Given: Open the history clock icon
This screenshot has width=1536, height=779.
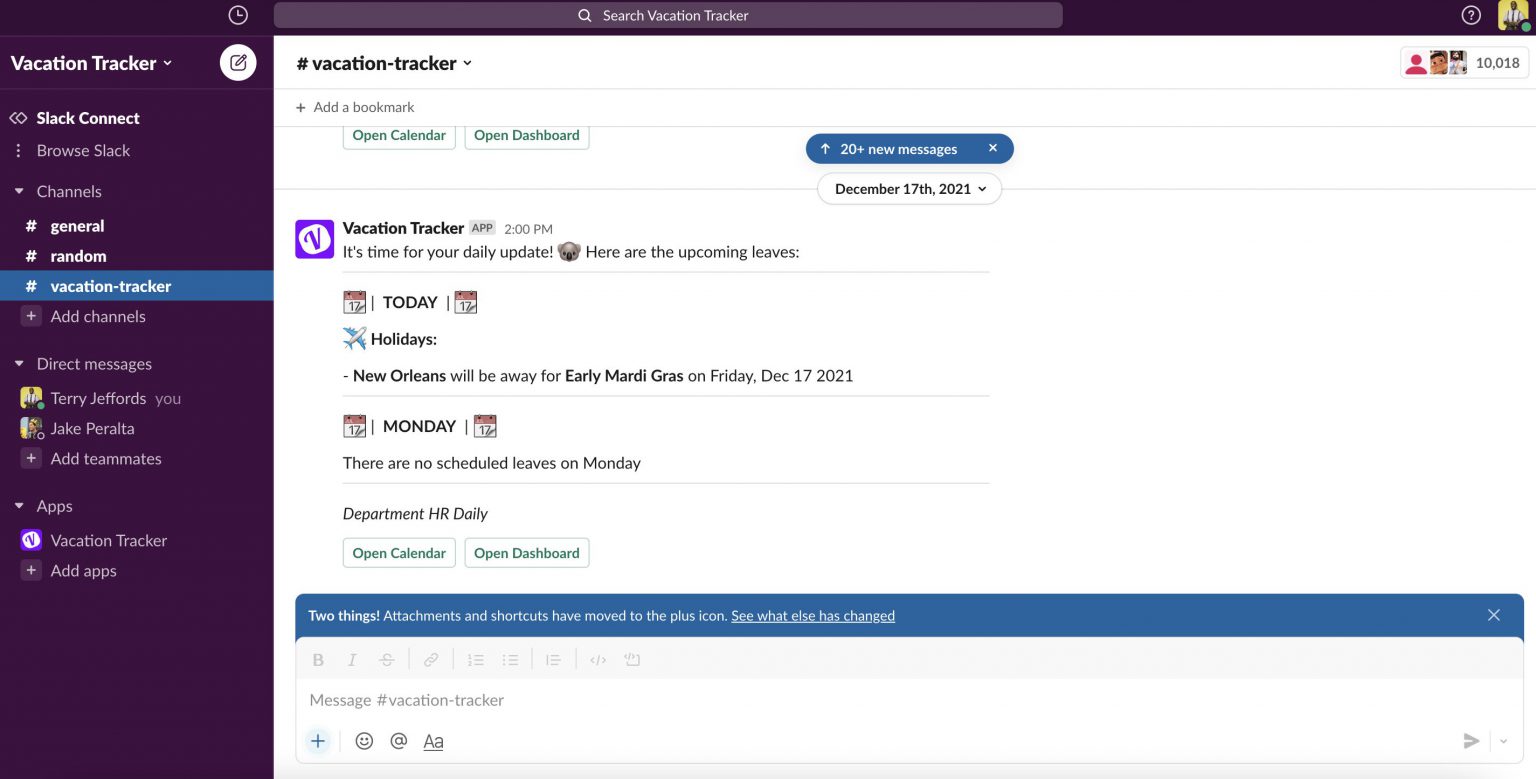Looking at the screenshot, I should (x=238, y=15).
